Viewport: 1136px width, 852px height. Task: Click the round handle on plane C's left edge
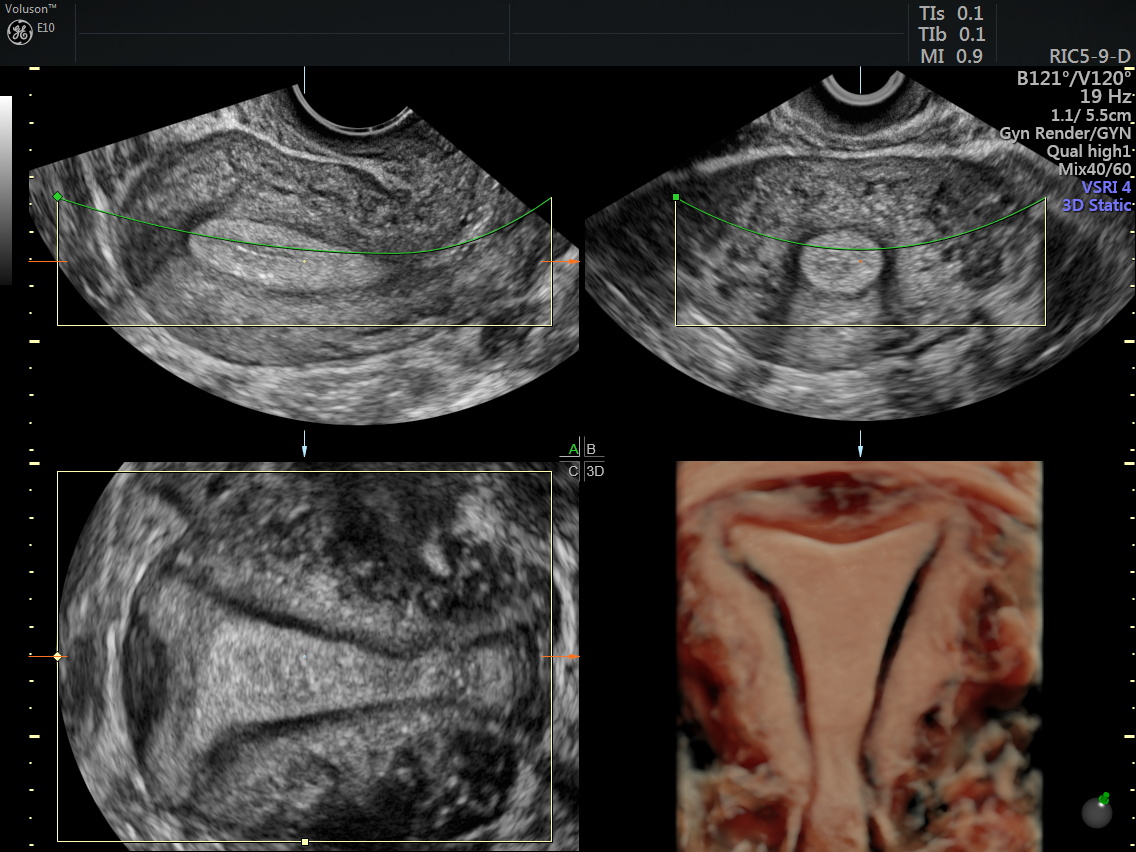pos(57,657)
